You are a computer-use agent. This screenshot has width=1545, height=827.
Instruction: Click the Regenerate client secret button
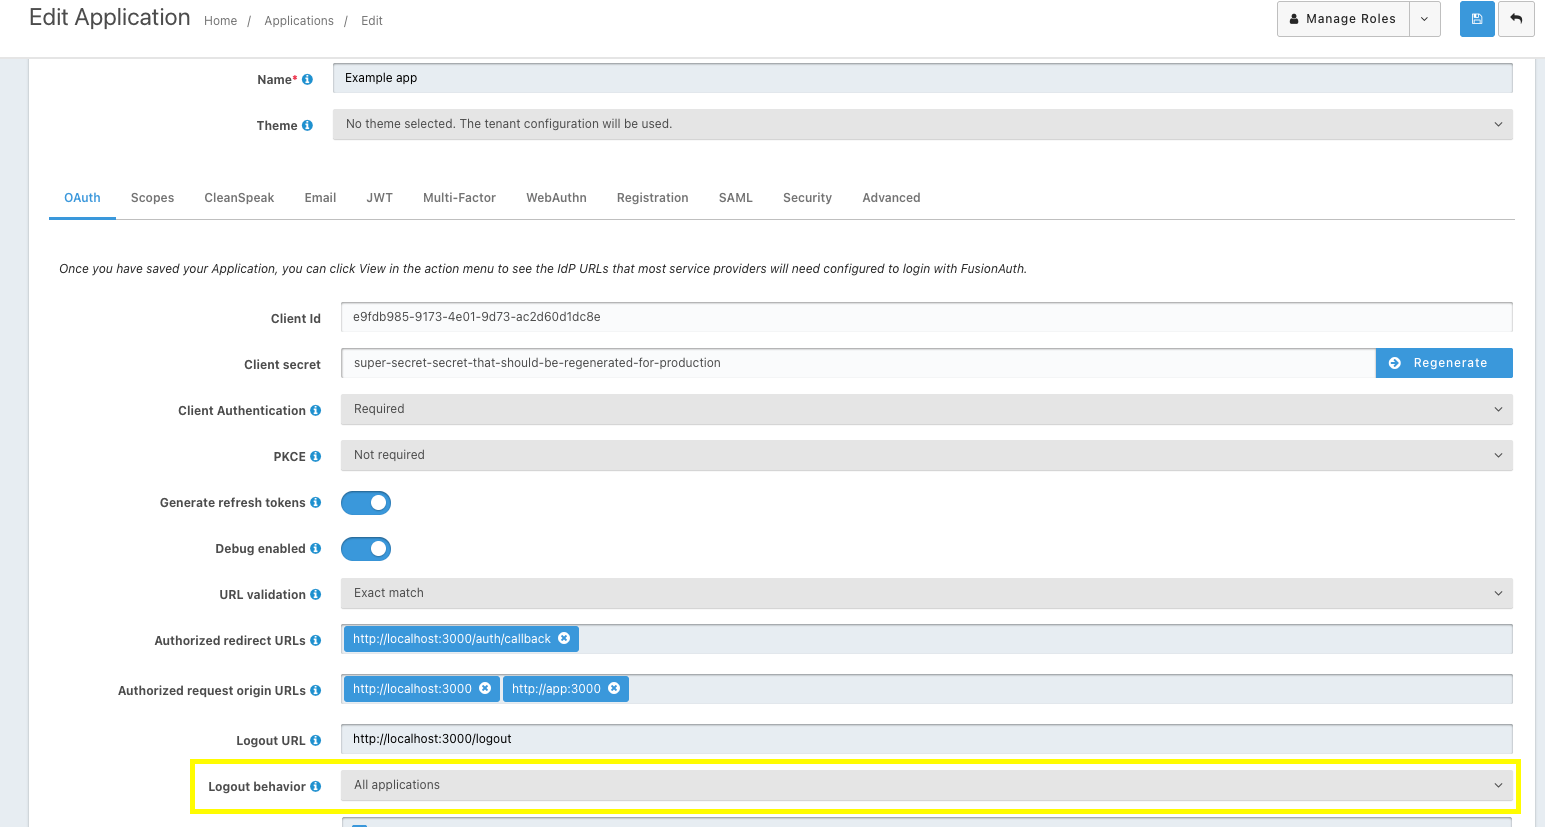point(1443,363)
